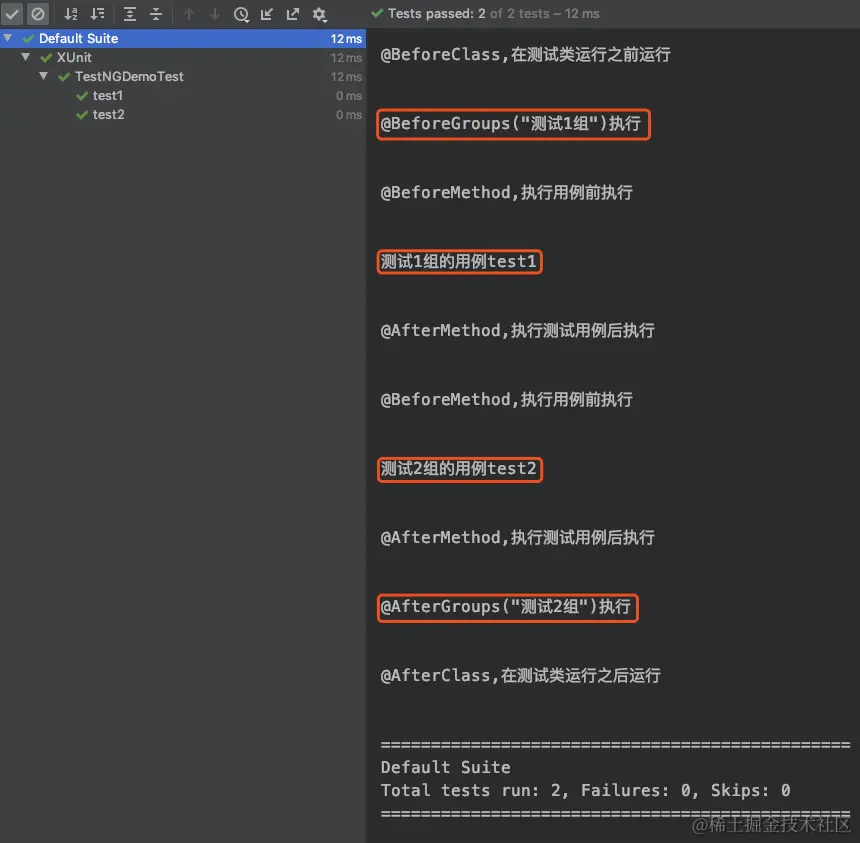Click the green check beside XUnit
Image resolution: width=860 pixels, height=843 pixels.
point(46,58)
